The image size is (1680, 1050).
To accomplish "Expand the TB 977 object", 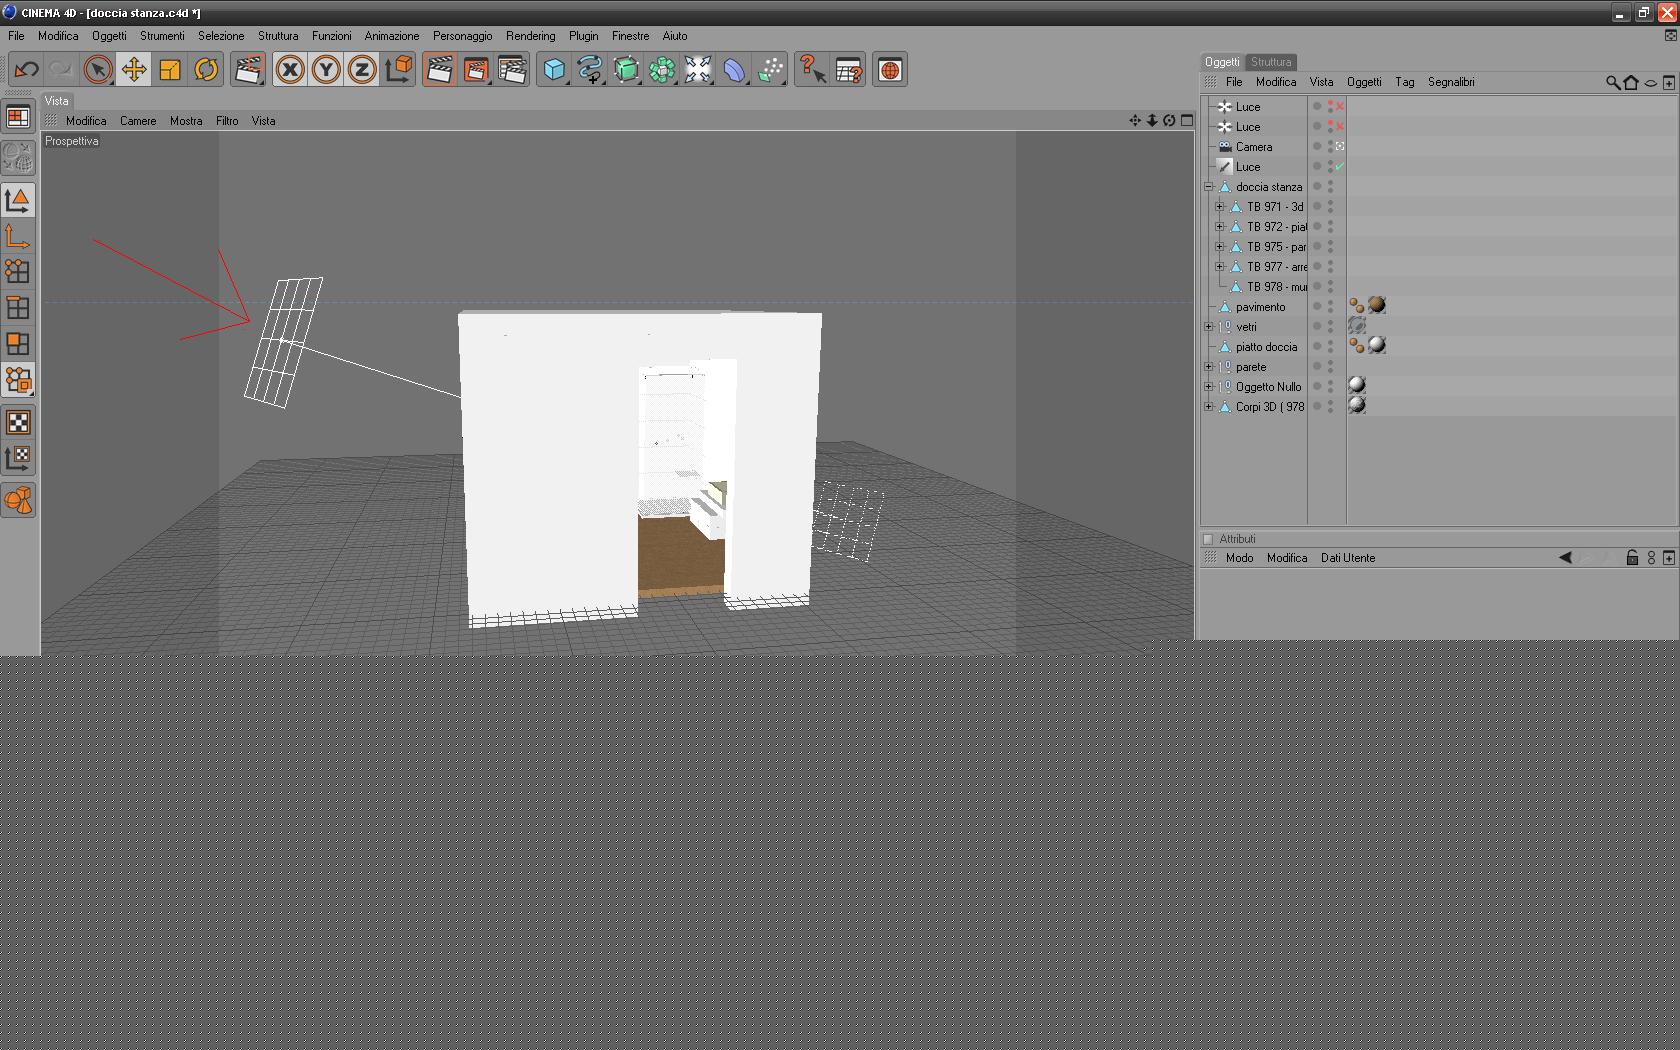I will (1220, 267).
